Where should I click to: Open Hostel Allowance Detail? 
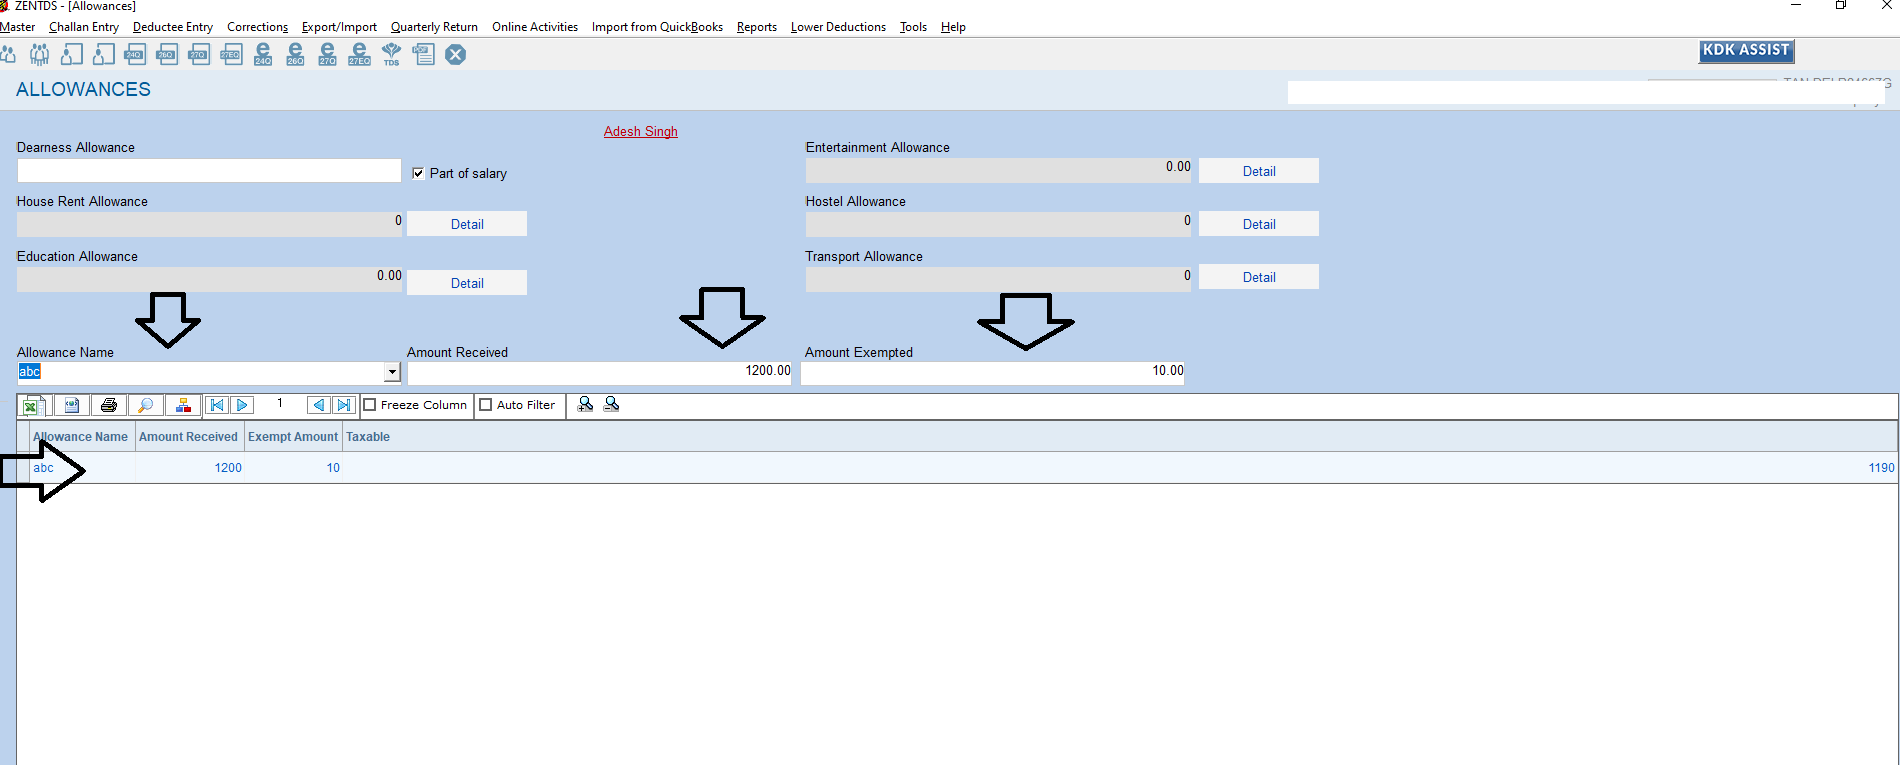1259,224
